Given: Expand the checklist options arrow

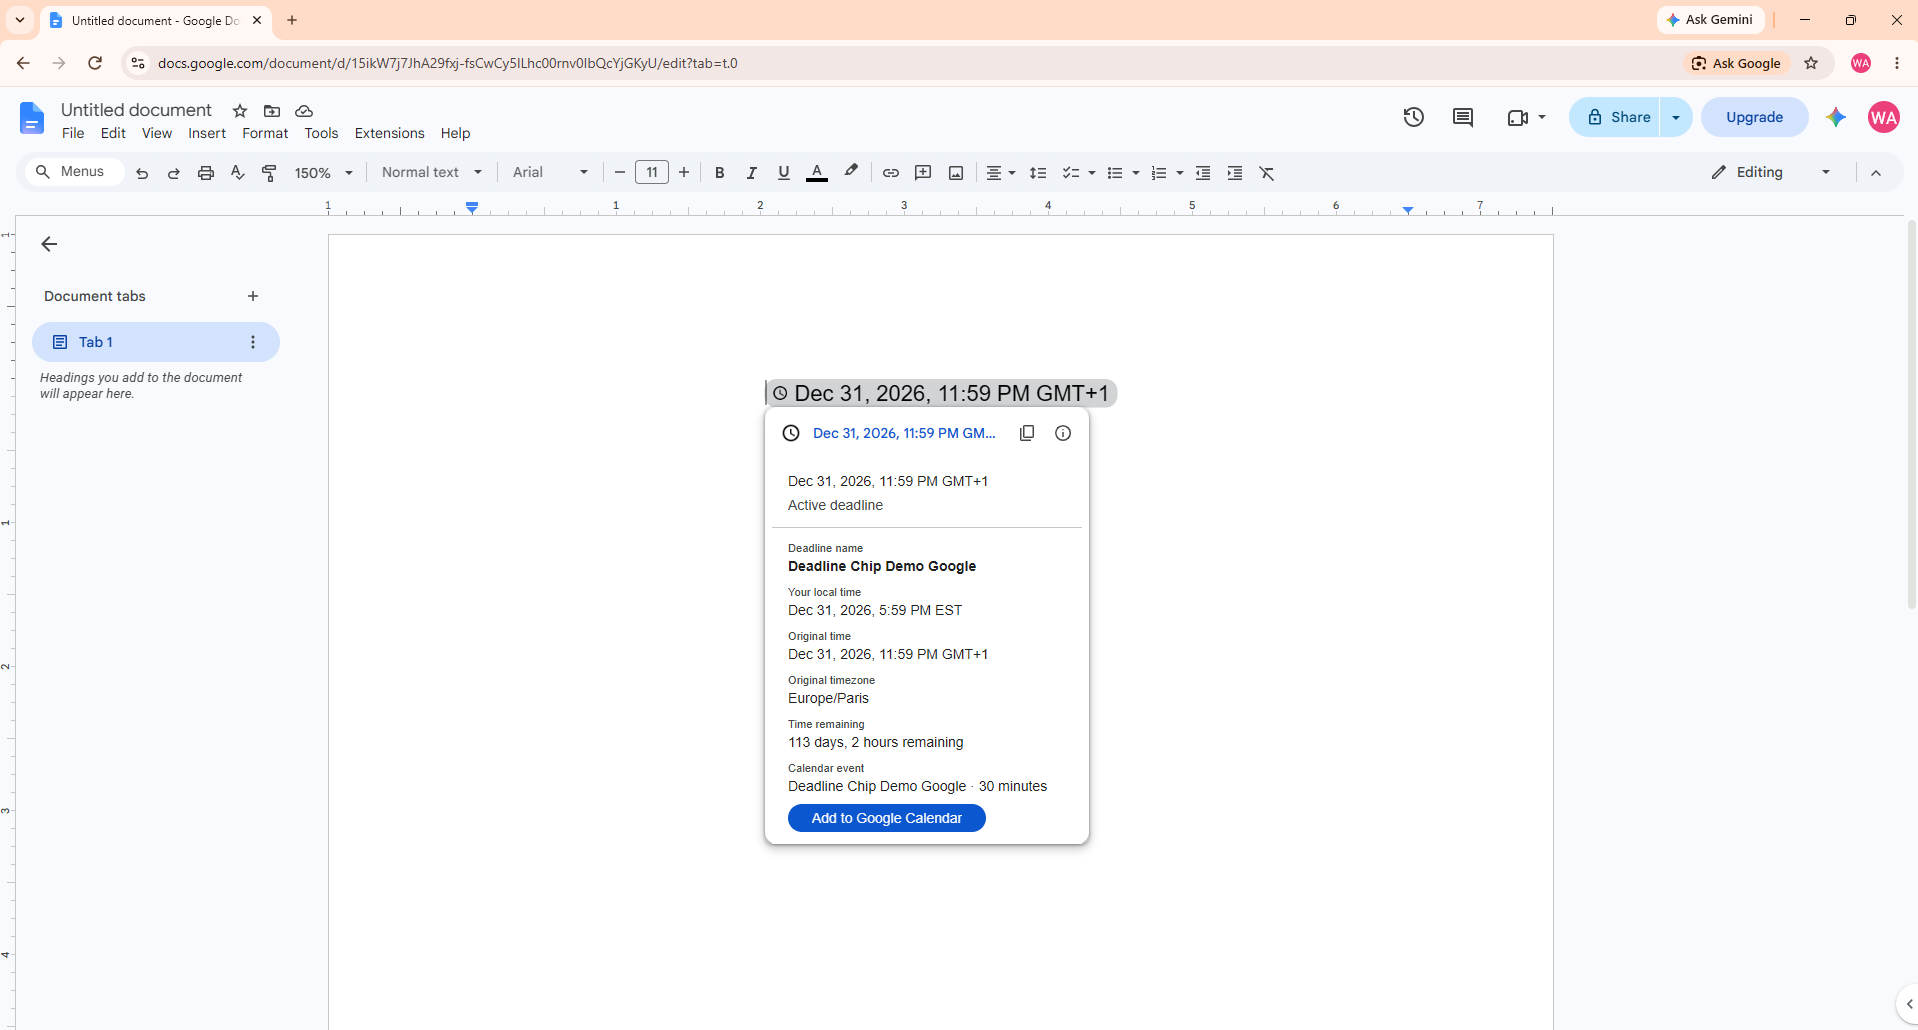Looking at the screenshot, I should 1091,173.
